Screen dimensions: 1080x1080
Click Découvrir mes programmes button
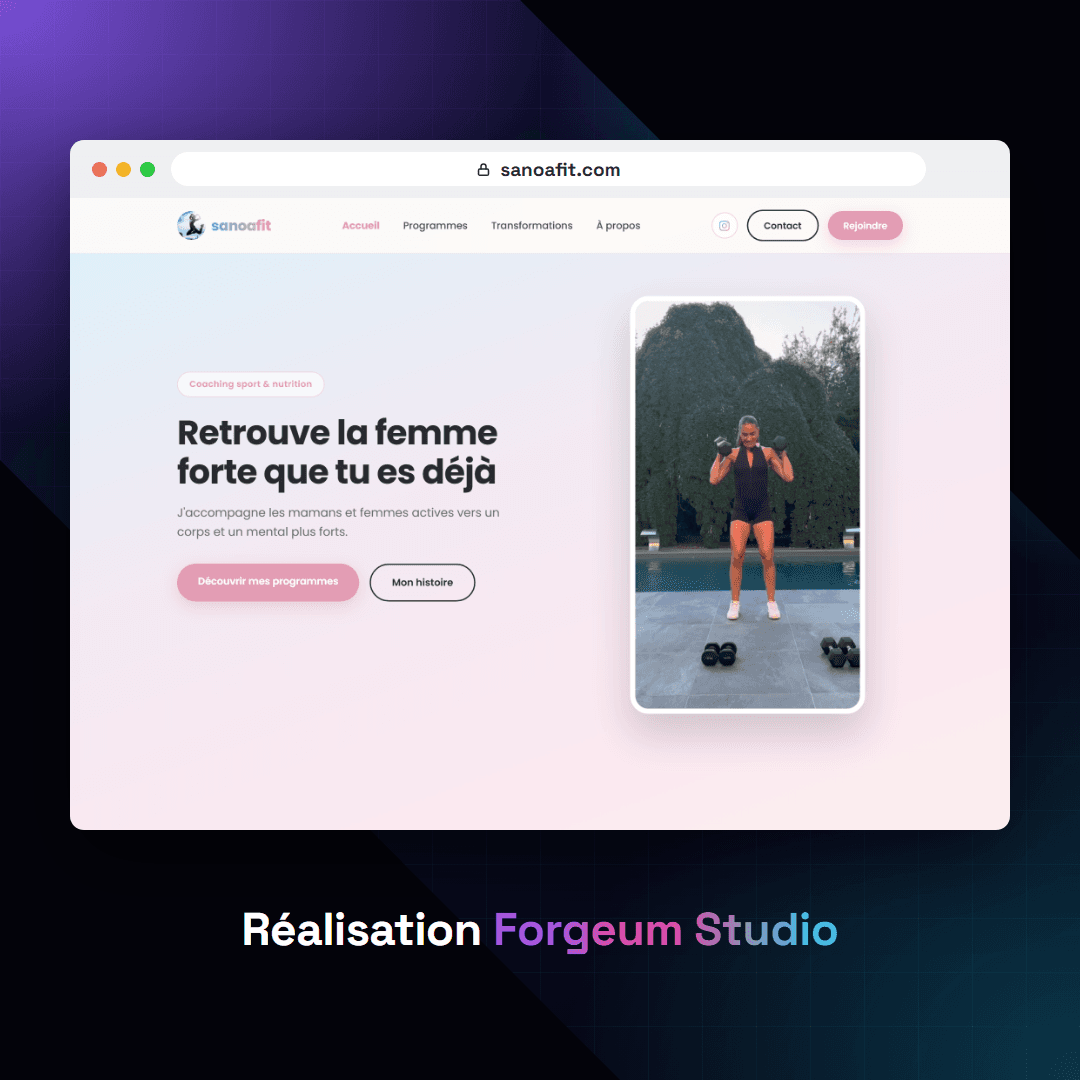(x=268, y=582)
